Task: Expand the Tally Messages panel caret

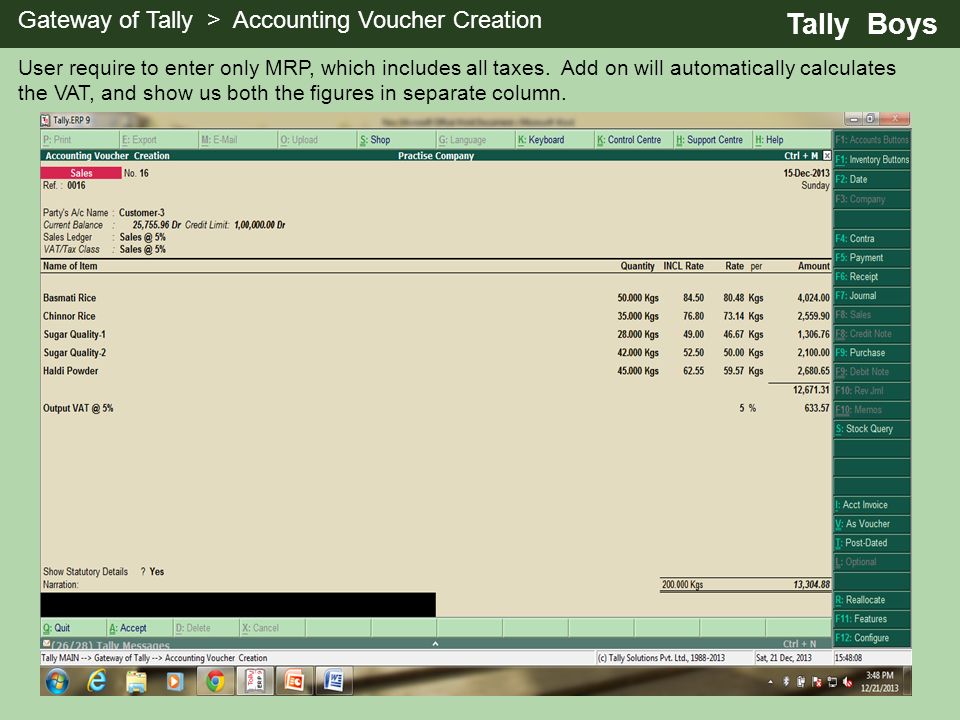Action: point(435,643)
